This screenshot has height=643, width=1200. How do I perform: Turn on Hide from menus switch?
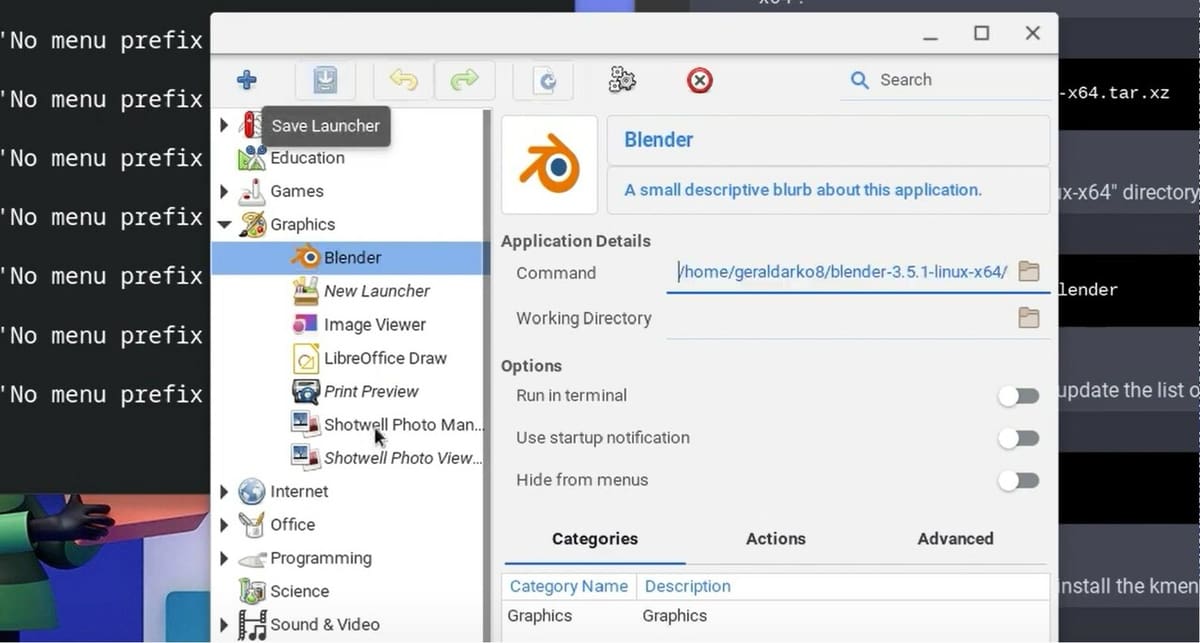pos(1019,480)
